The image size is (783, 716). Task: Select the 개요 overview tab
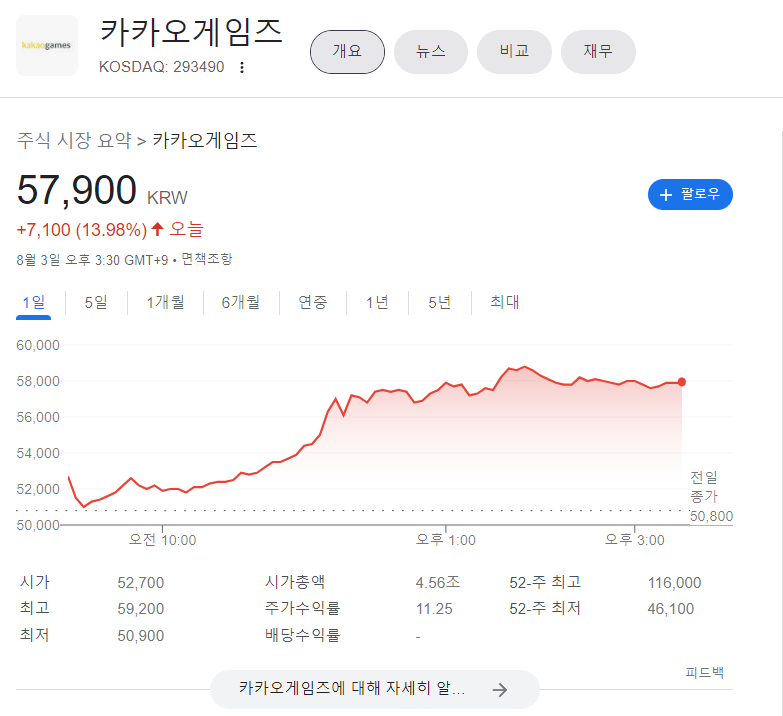tap(347, 51)
